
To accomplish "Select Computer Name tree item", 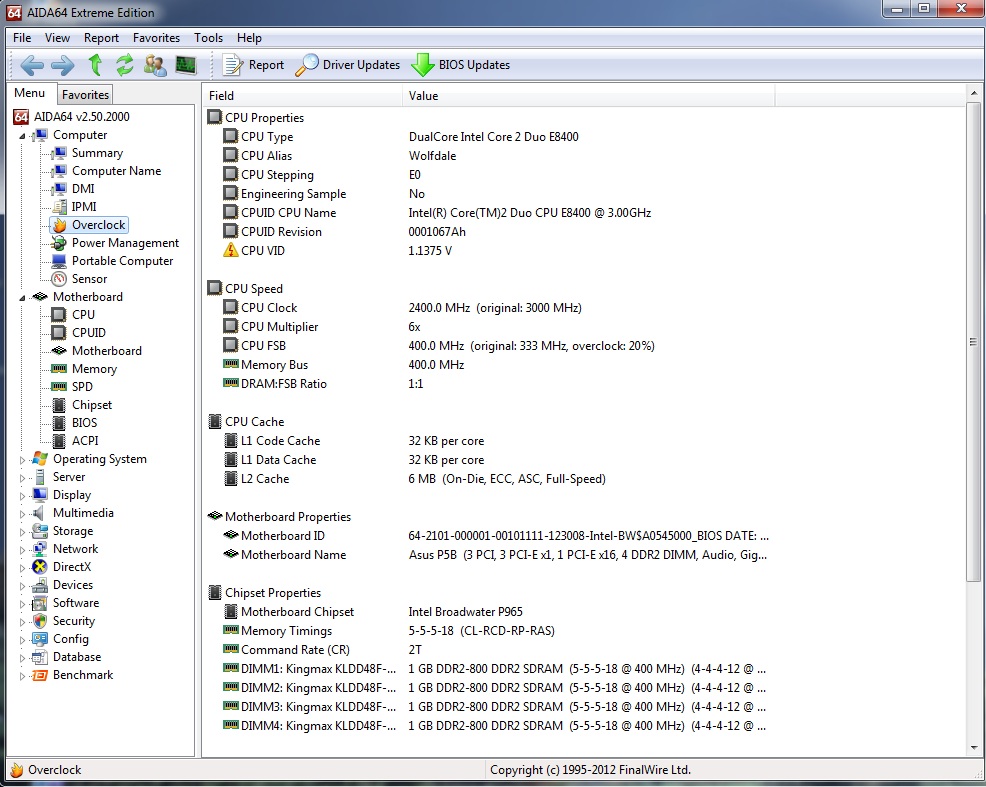I will click(116, 171).
